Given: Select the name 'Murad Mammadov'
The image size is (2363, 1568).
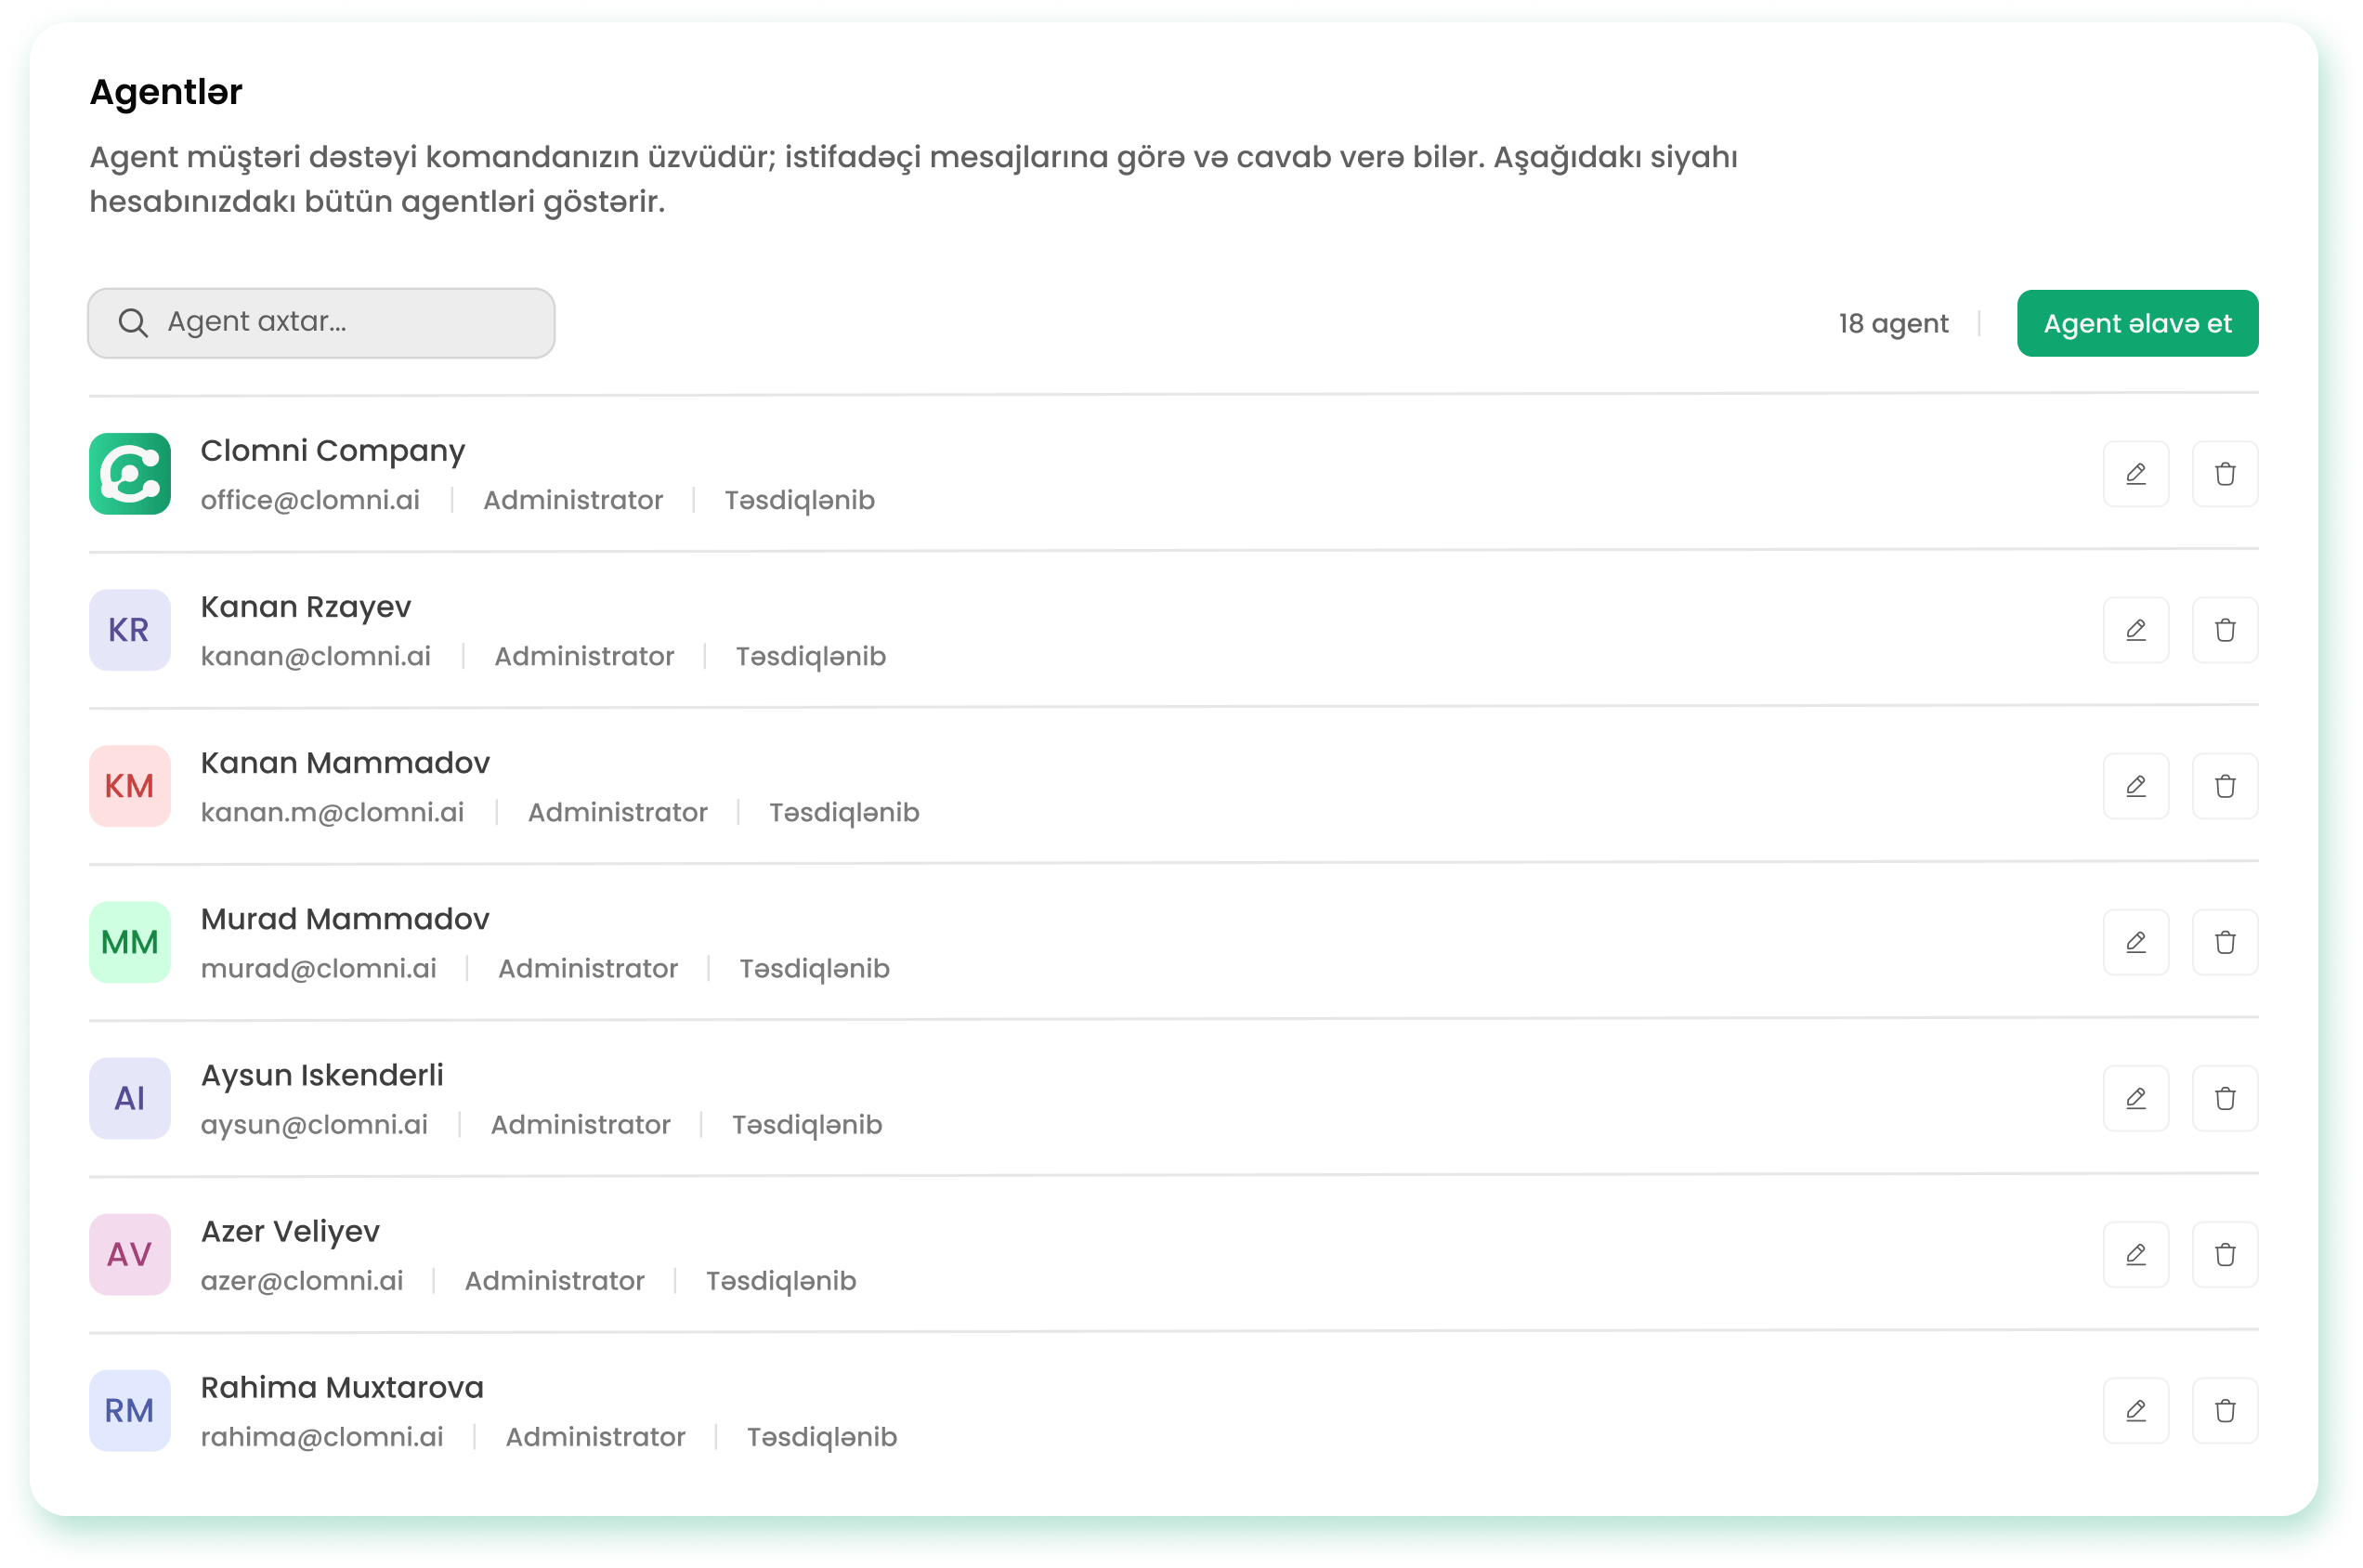Looking at the screenshot, I should (x=345, y=919).
